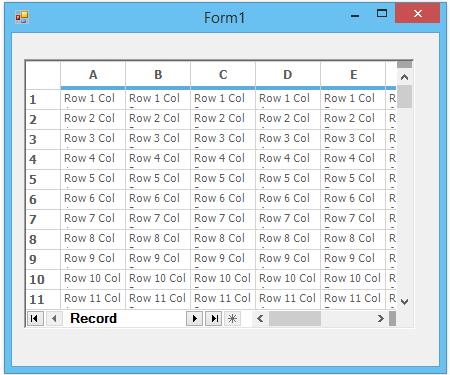Viewport: 450px width, 375px height.
Task: Maximize the Form1 window
Action: click(382, 14)
